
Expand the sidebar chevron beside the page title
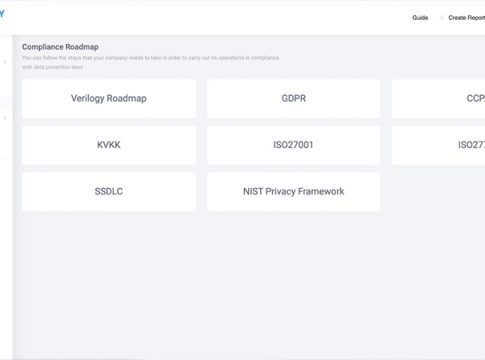5,62
